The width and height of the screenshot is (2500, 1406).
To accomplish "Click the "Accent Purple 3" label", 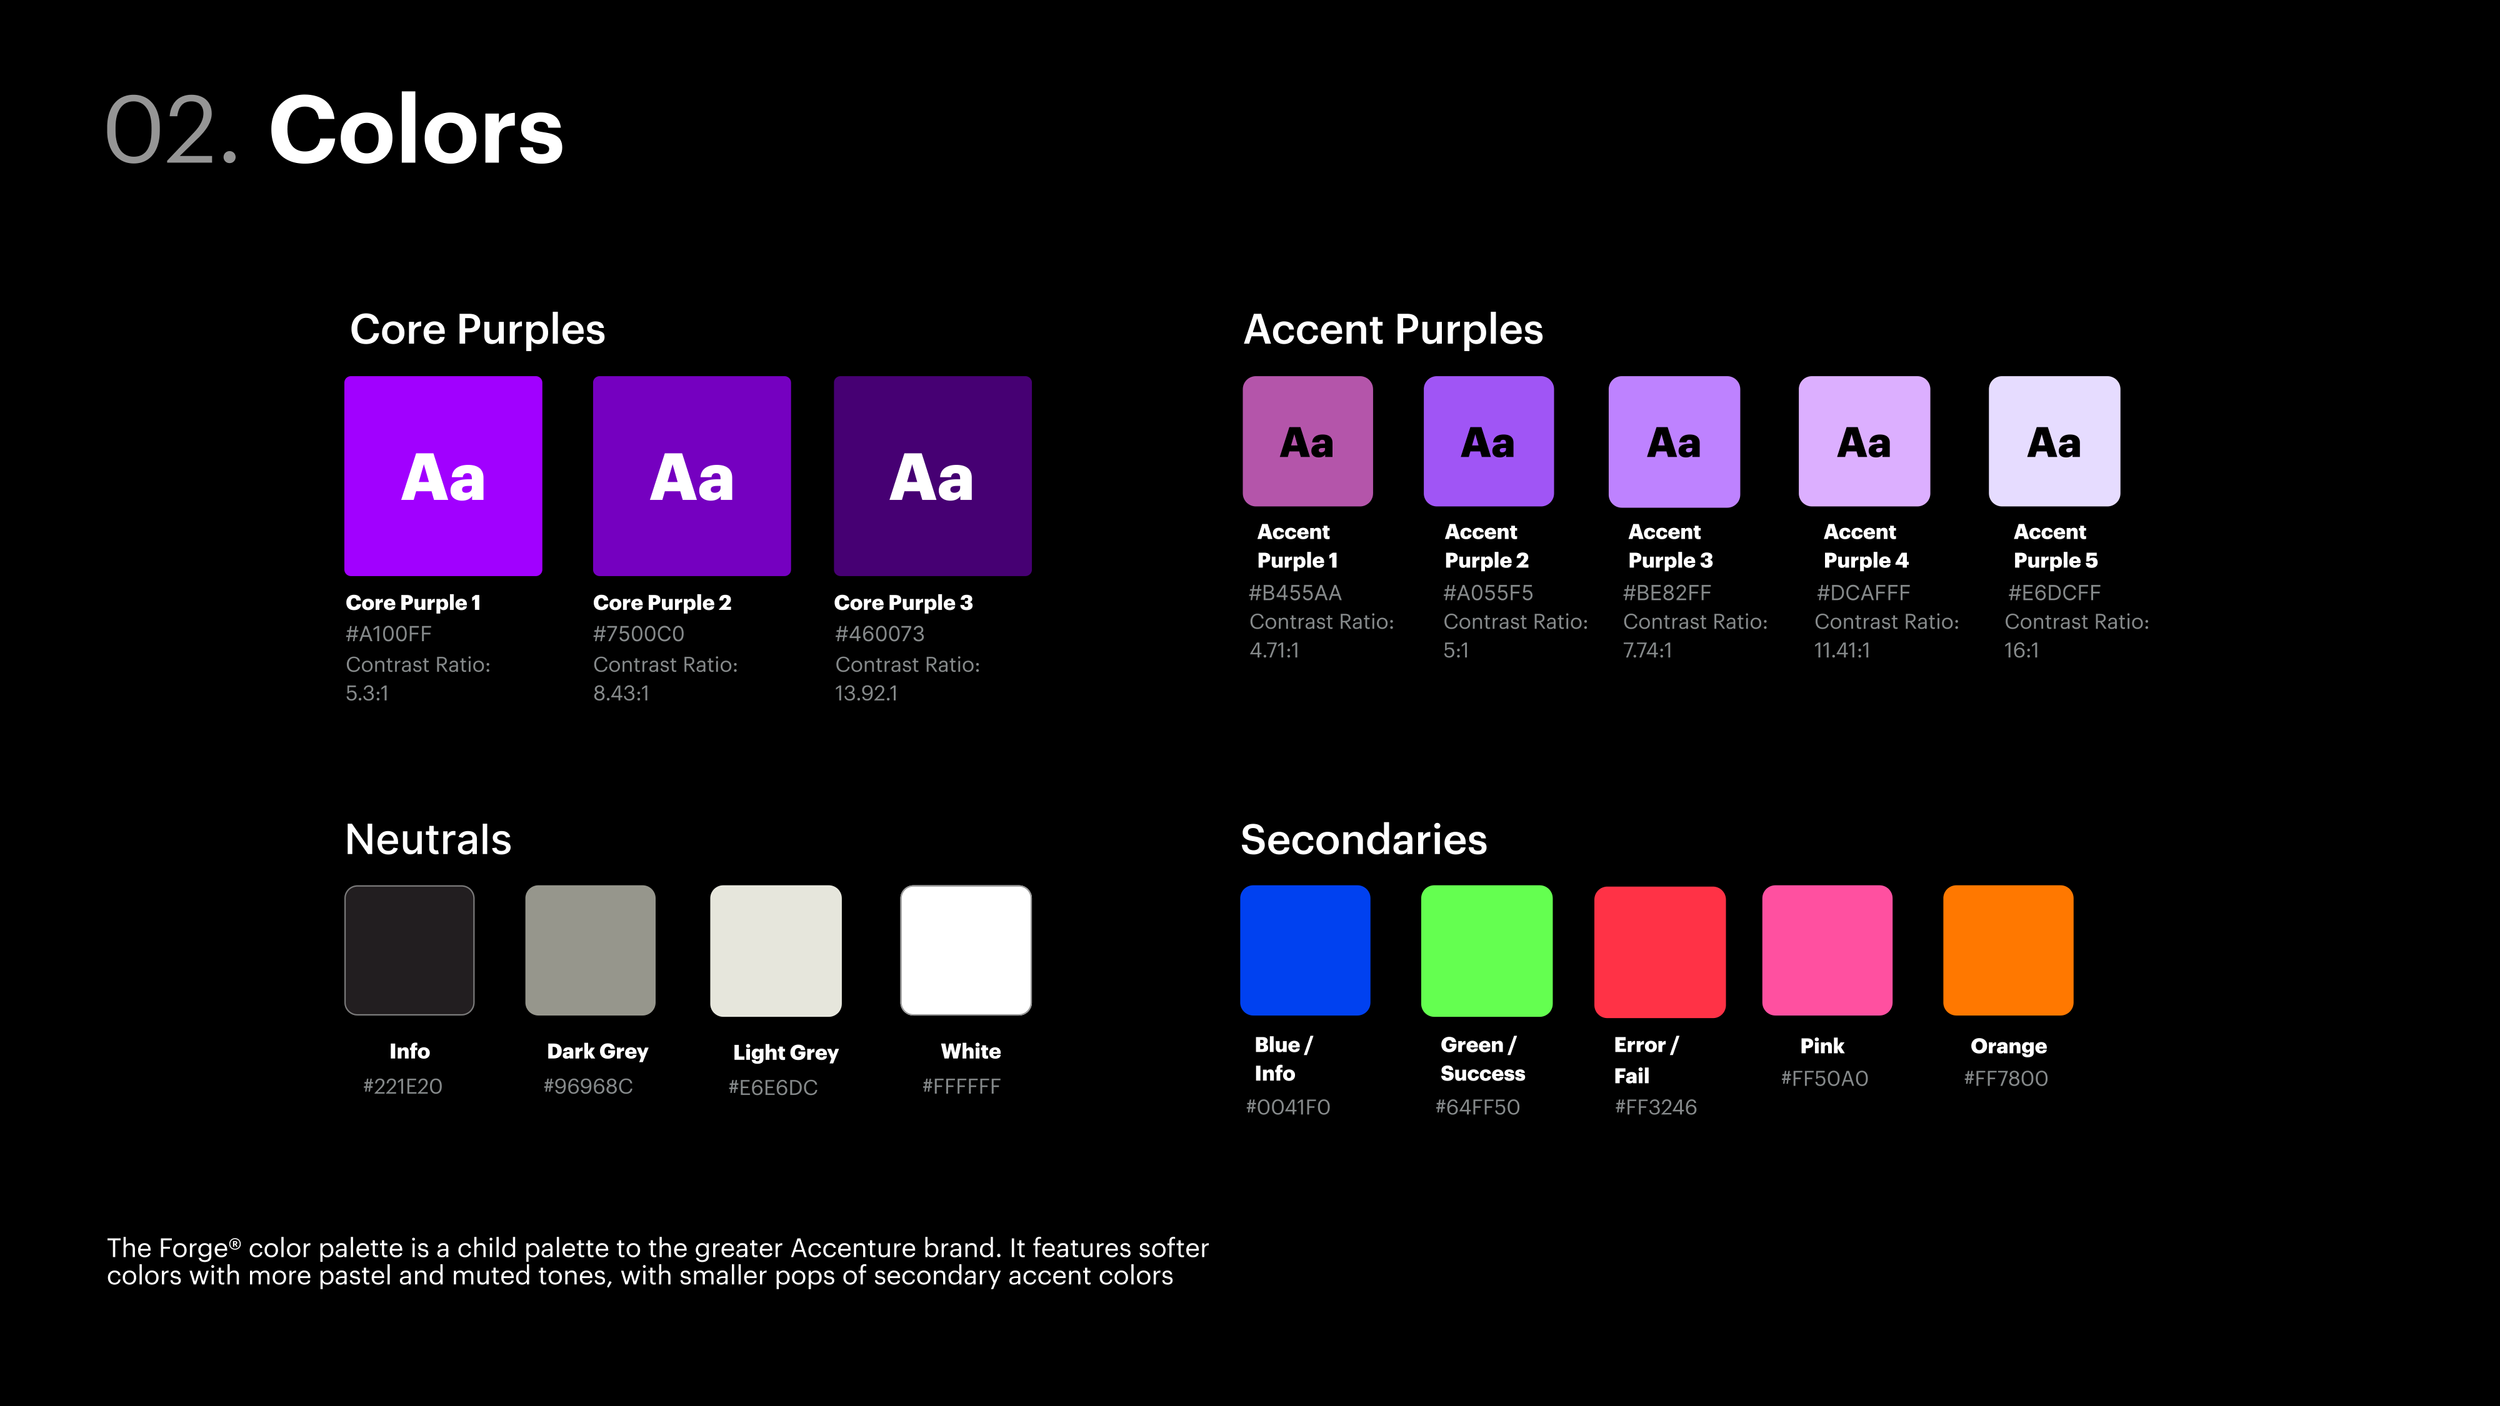I will coord(1670,546).
